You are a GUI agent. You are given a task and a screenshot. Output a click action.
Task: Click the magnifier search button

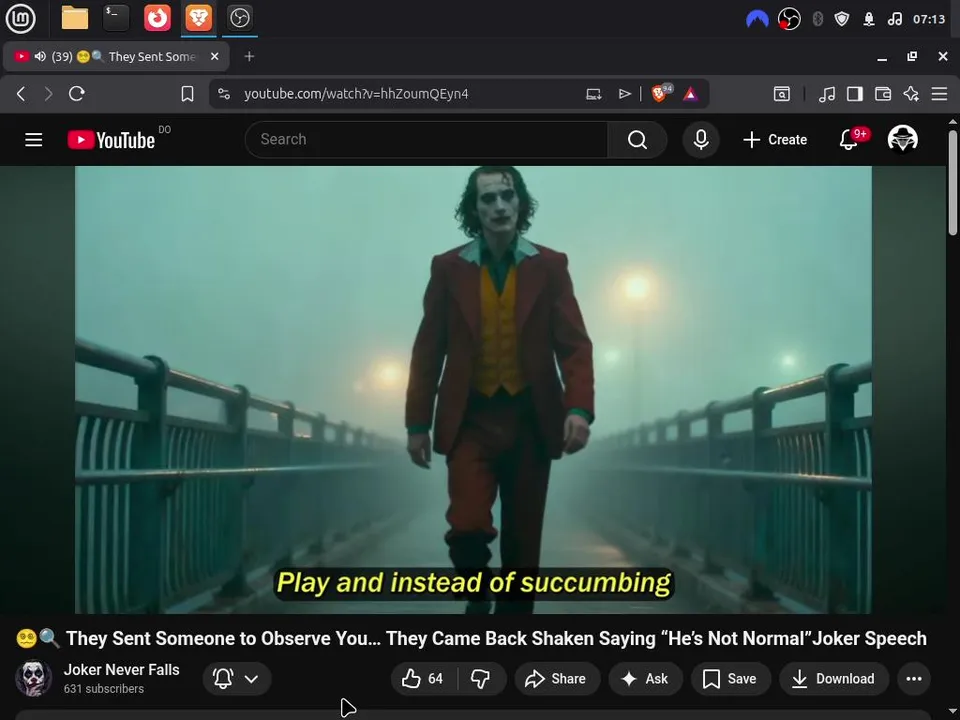coord(637,140)
